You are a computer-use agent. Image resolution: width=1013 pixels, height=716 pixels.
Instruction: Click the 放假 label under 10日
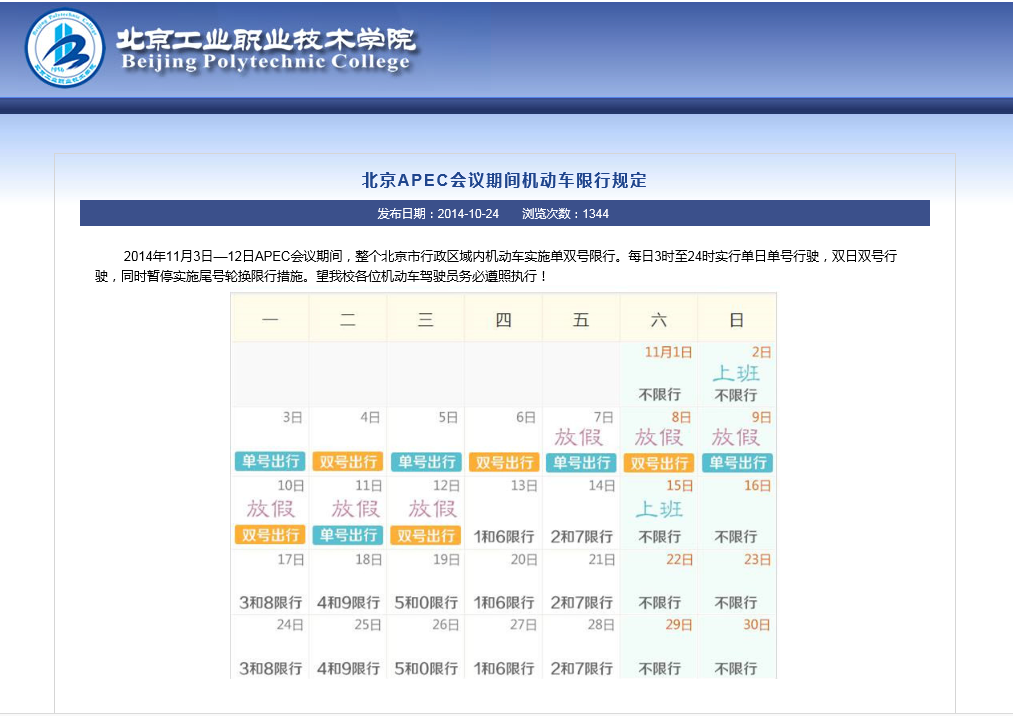click(270, 509)
